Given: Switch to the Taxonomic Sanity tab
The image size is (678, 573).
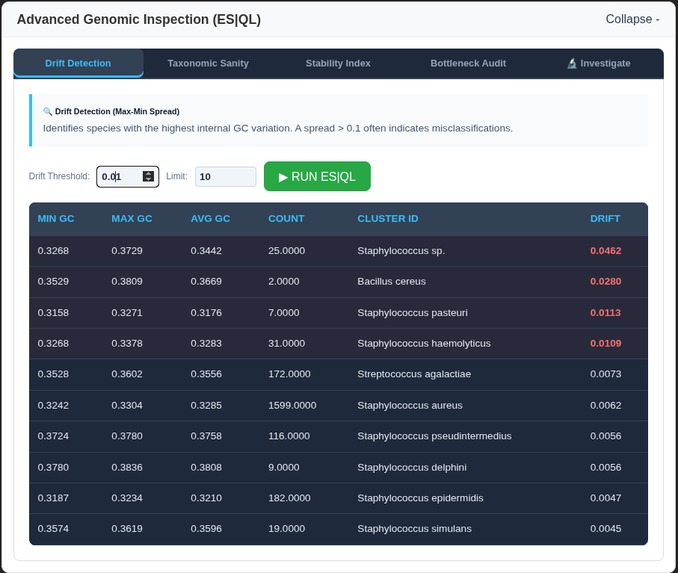Looking at the screenshot, I should tap(208, 63).
